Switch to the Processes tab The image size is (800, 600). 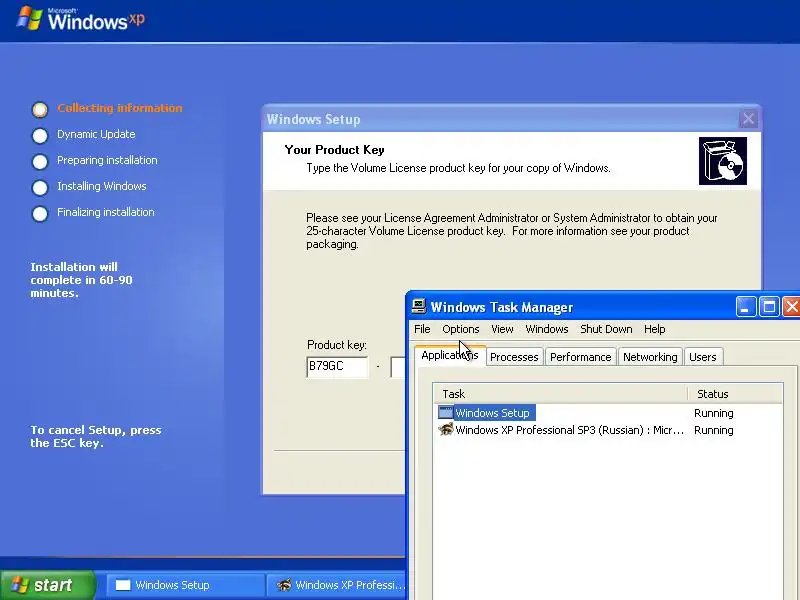click(x=514, y=357)
